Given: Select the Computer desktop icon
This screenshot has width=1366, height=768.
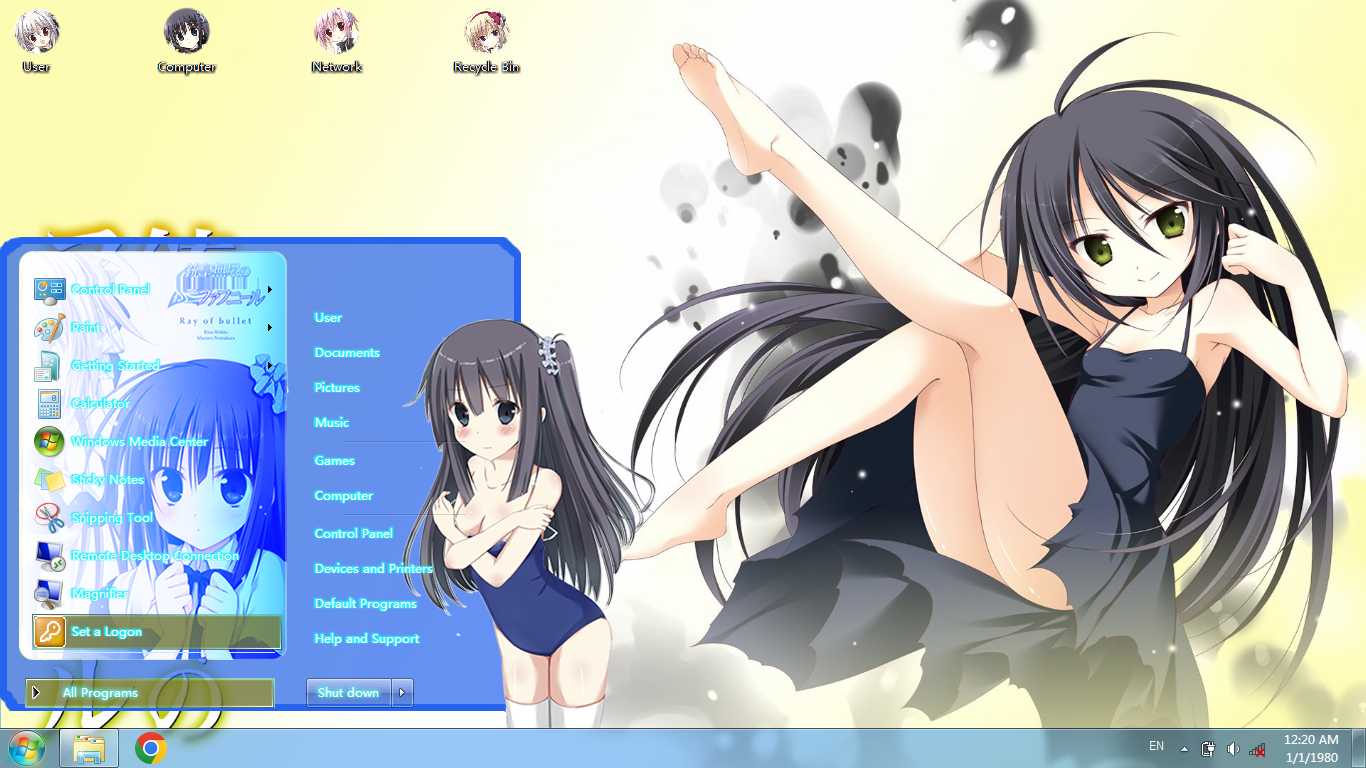Looking at the screenshot, I should (x=187, y=42).
